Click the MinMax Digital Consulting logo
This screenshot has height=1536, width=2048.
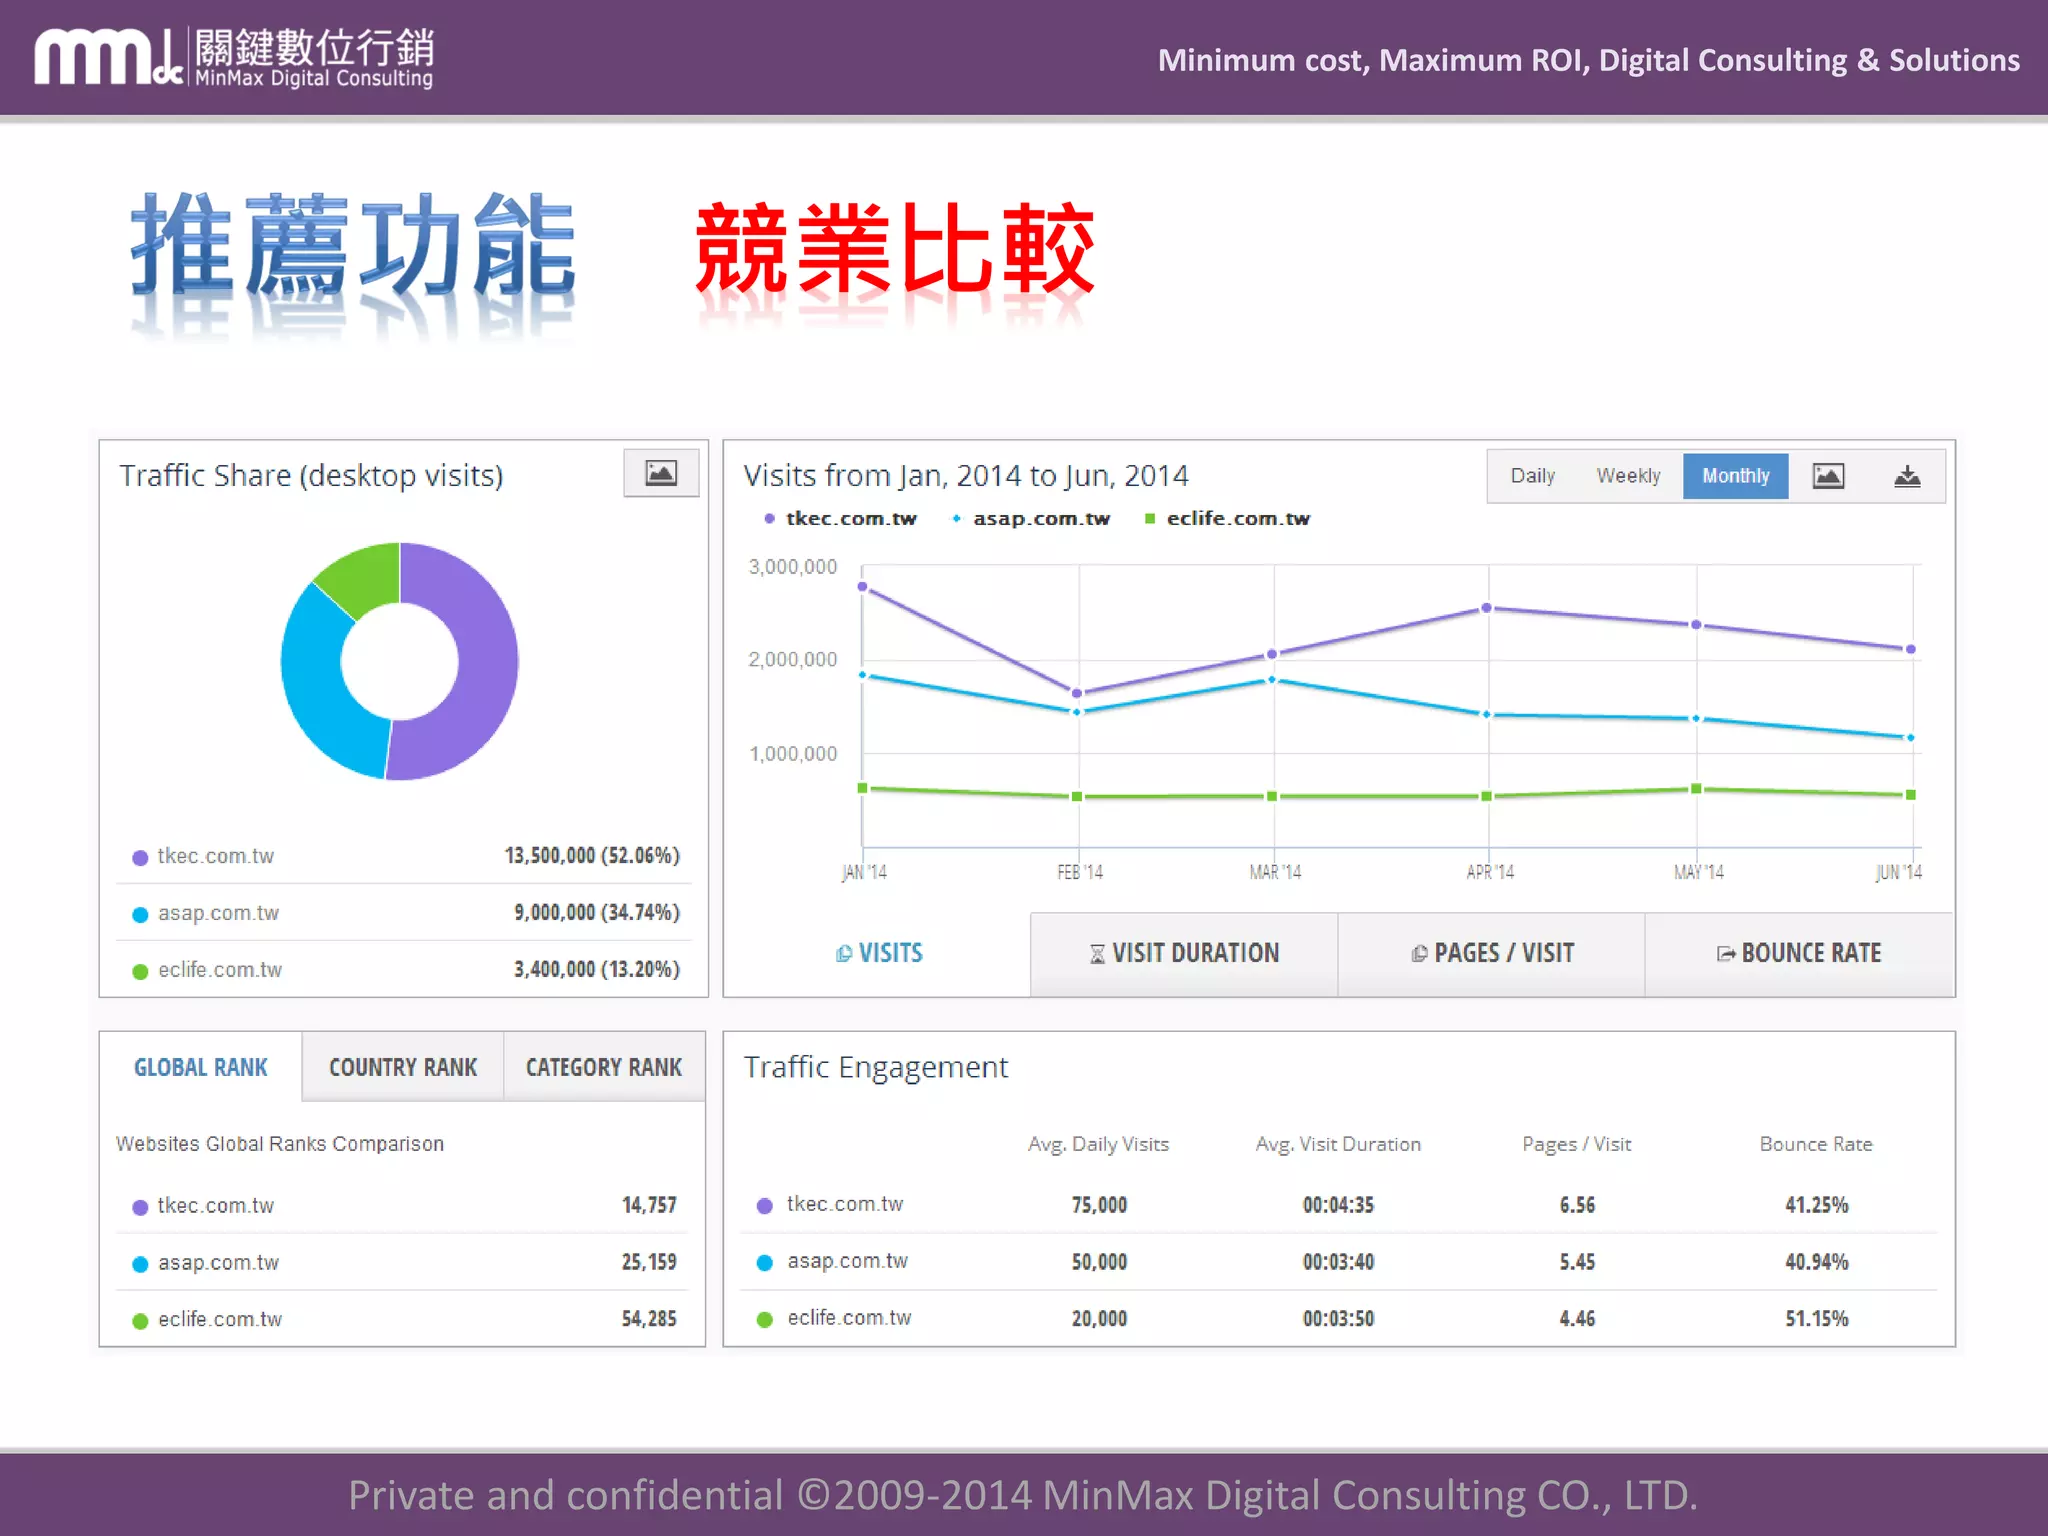click(234, 58)
